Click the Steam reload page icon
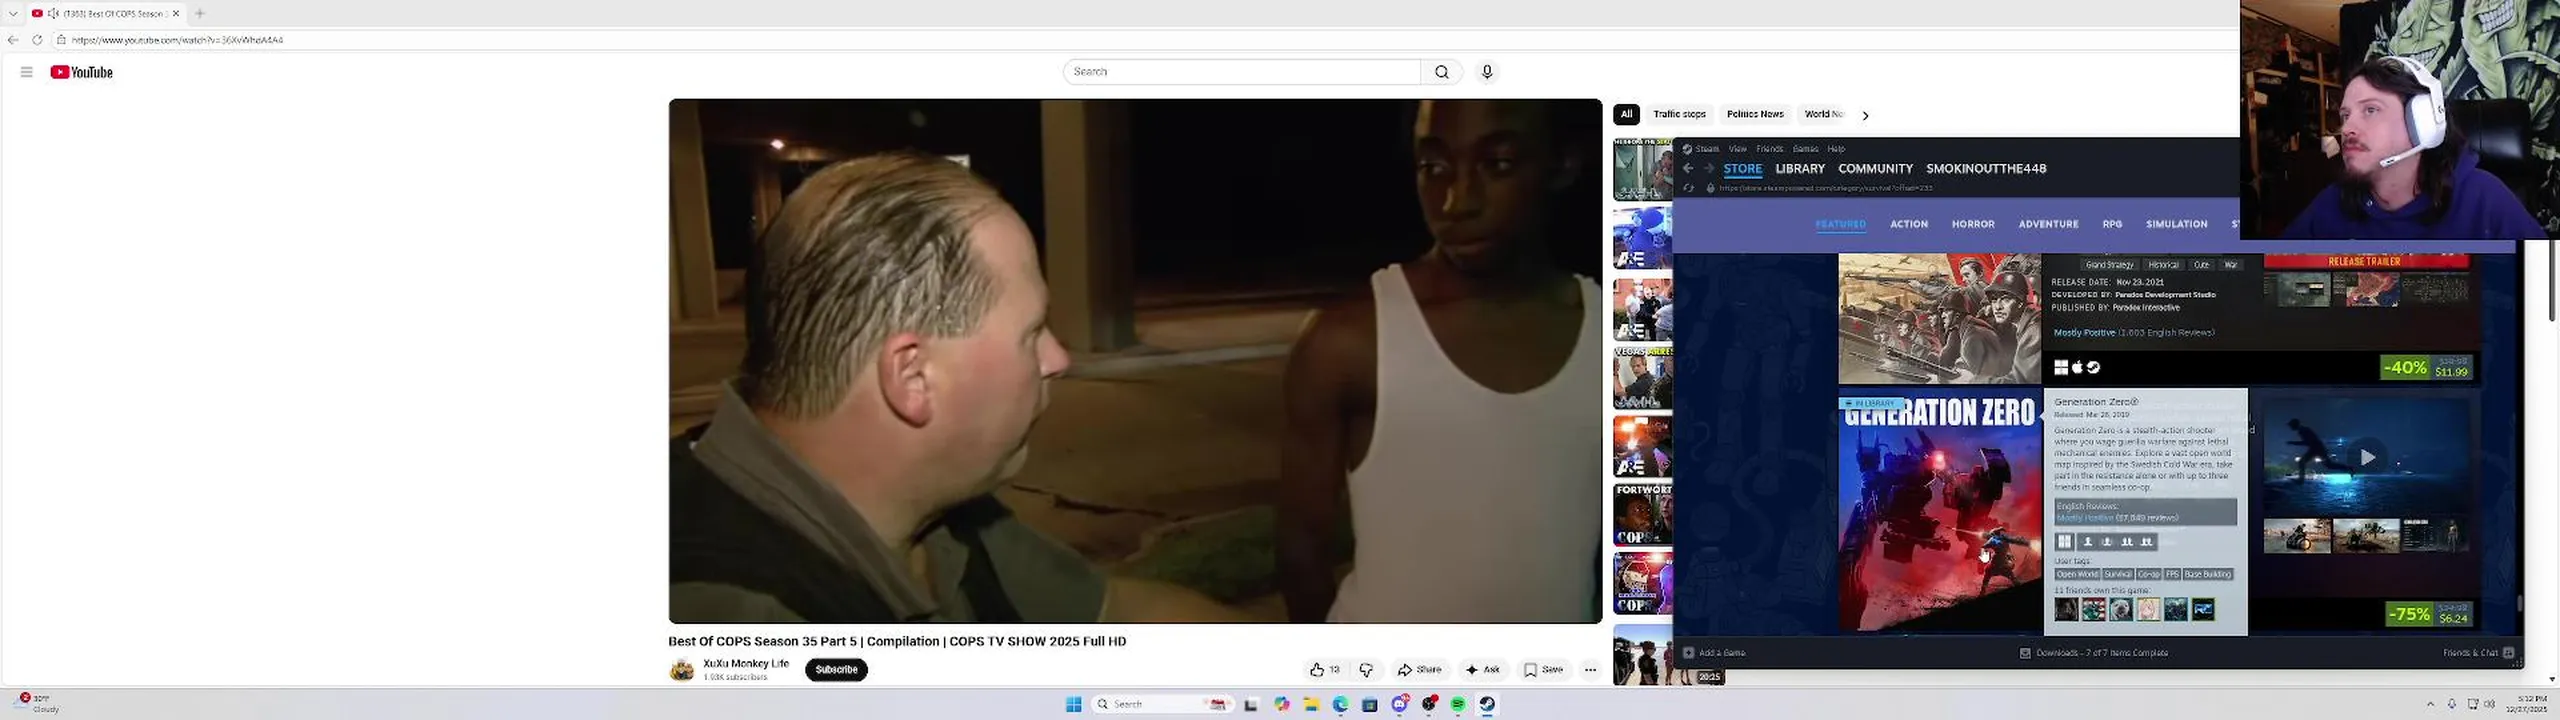This screenshot has height=720, width=2560. click(x=1689, y=188)
